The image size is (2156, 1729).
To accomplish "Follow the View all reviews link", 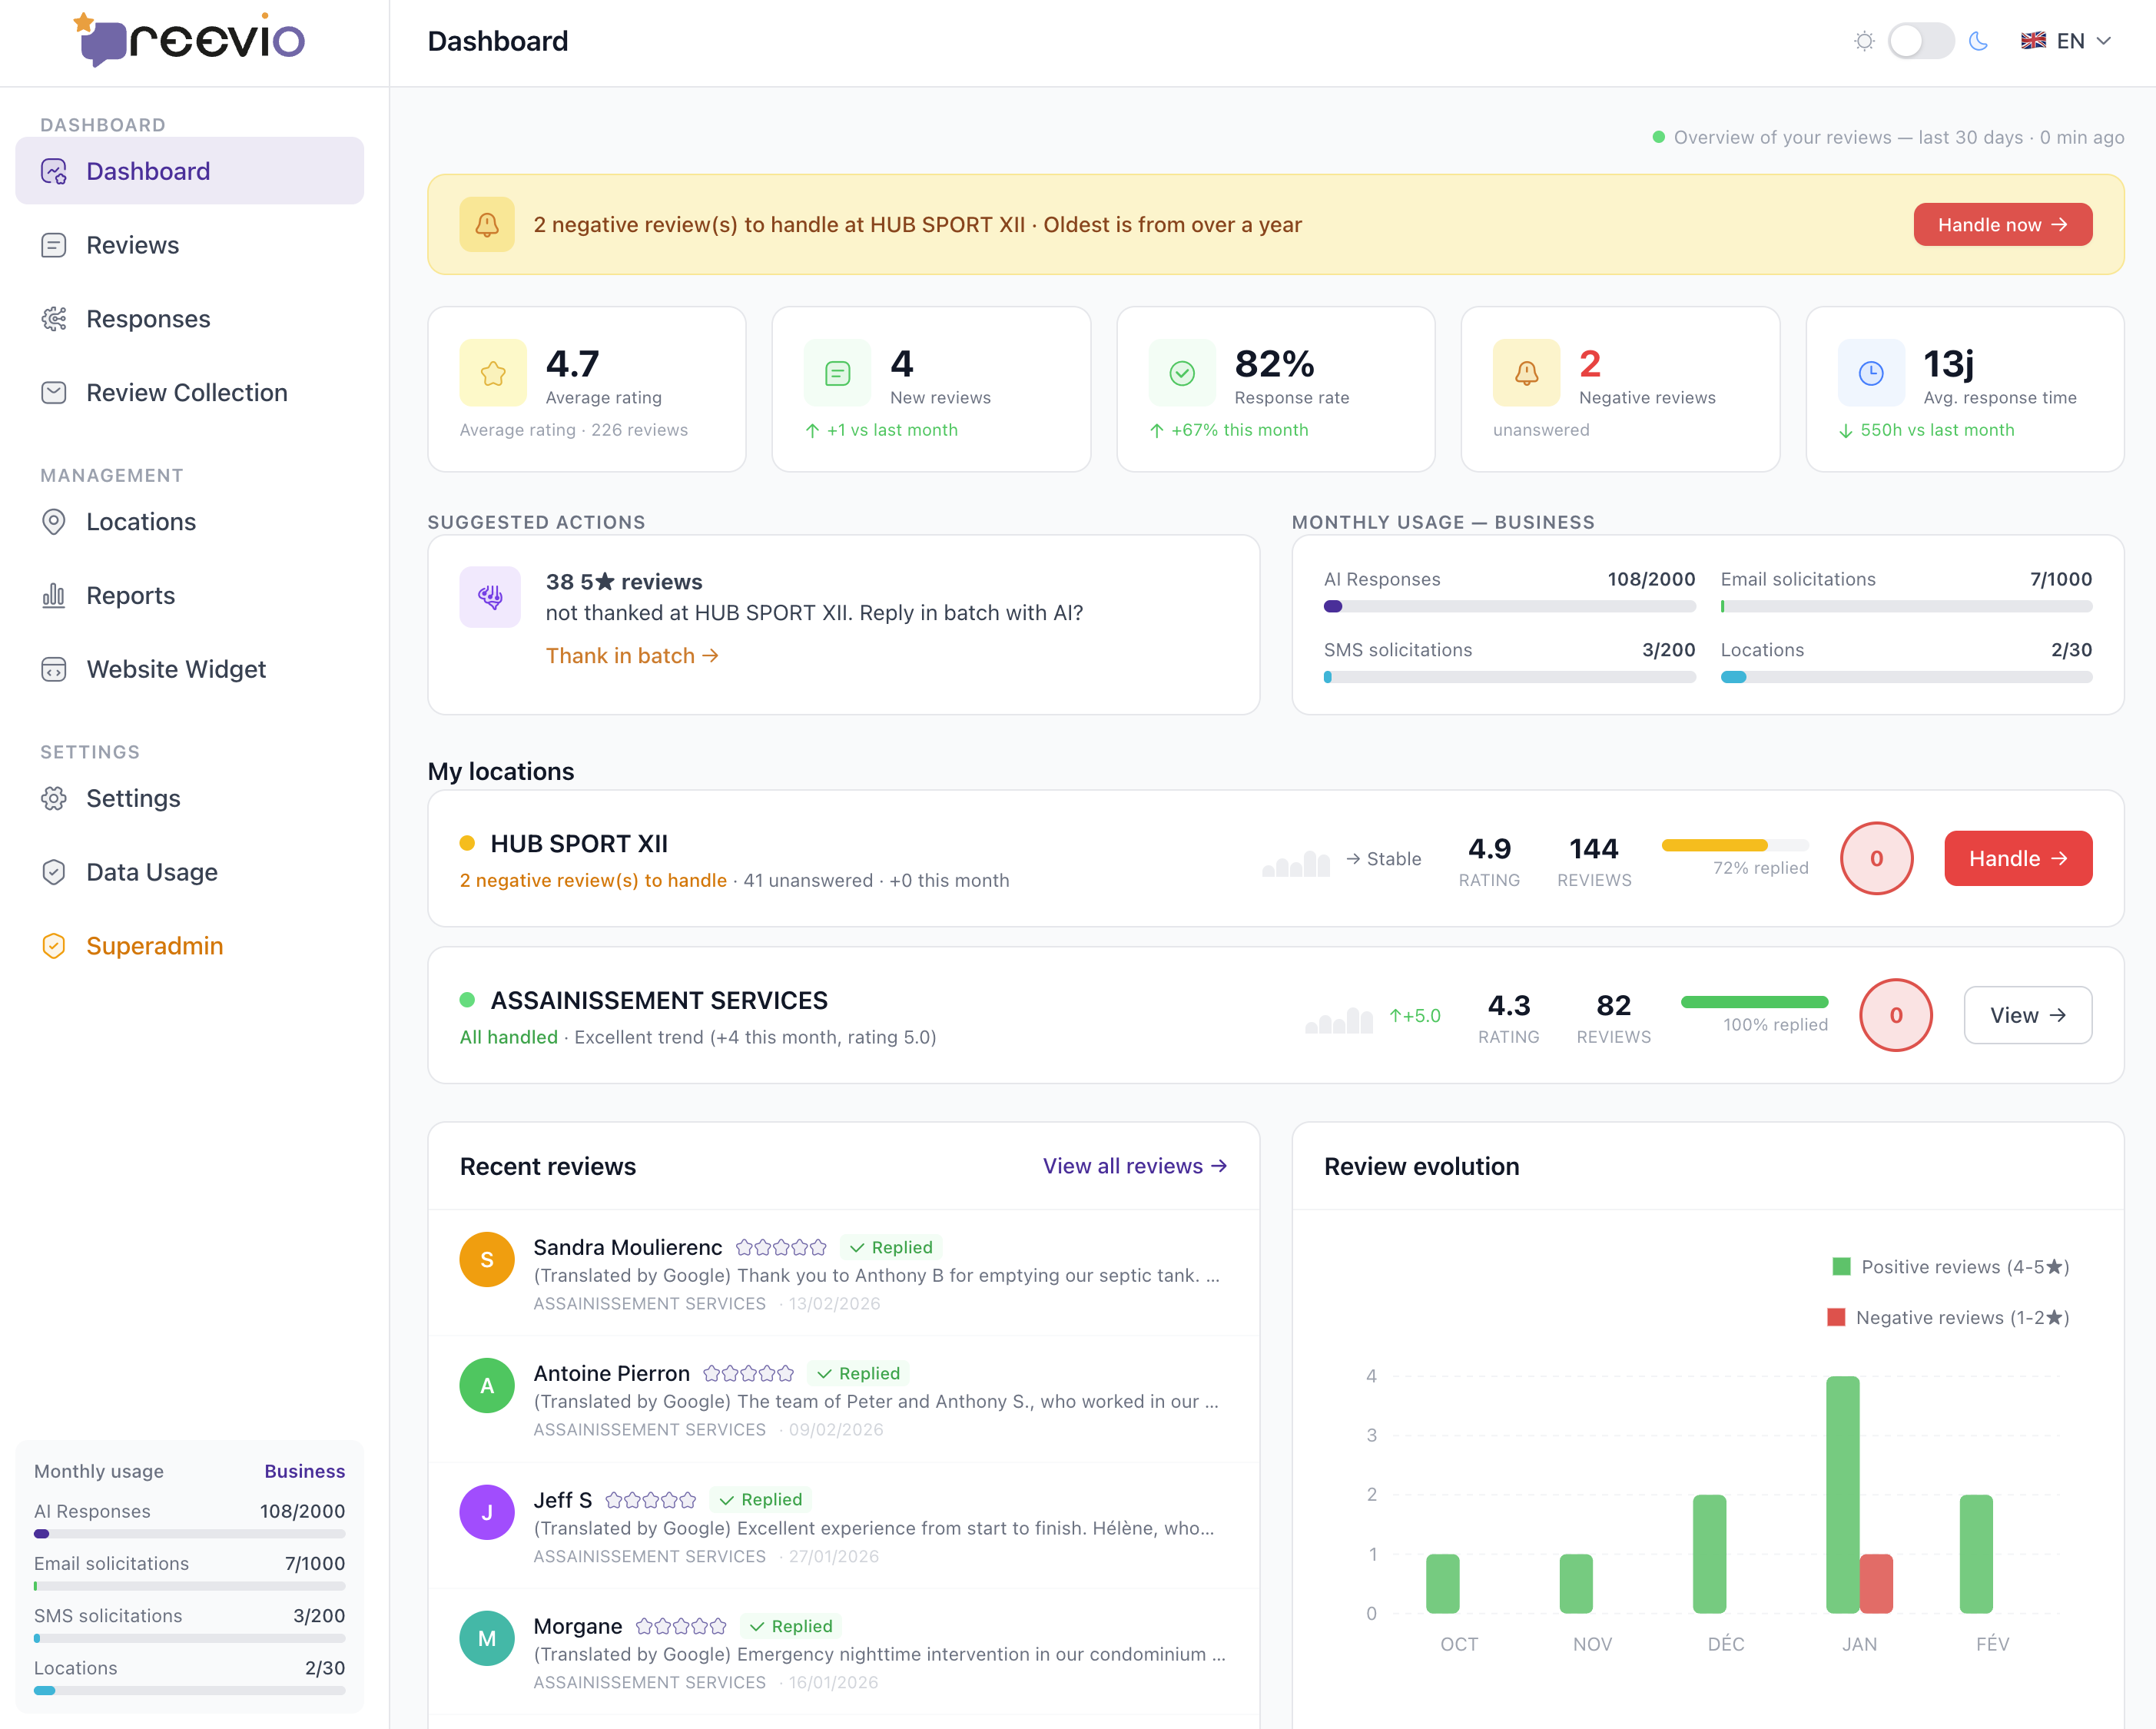I will pos(1134,1166).
